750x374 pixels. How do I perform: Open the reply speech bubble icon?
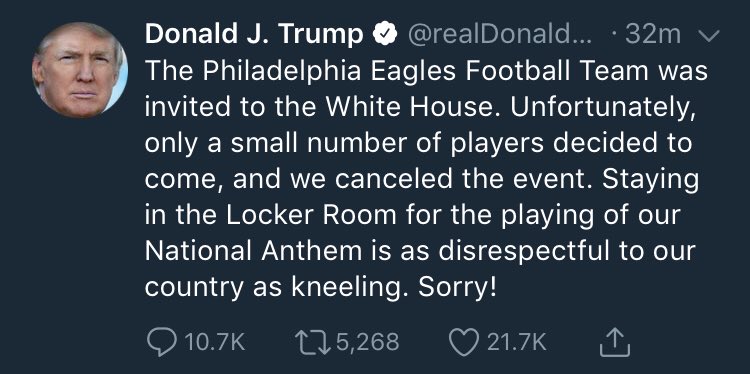point(163,342)
